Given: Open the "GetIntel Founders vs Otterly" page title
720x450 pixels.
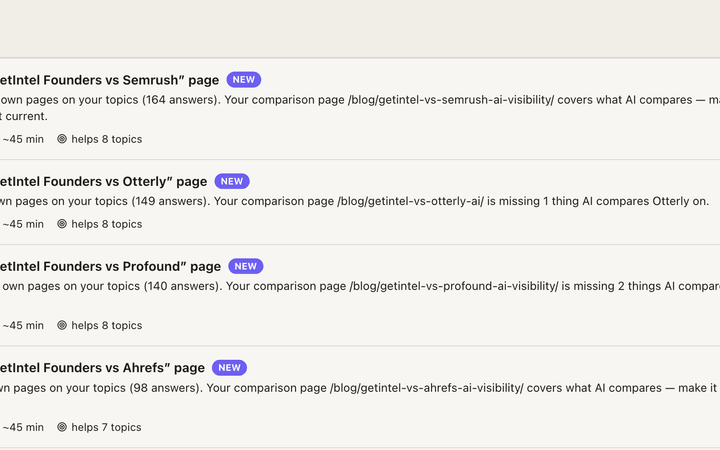Looking at the screenshot, I should (103, 181).
